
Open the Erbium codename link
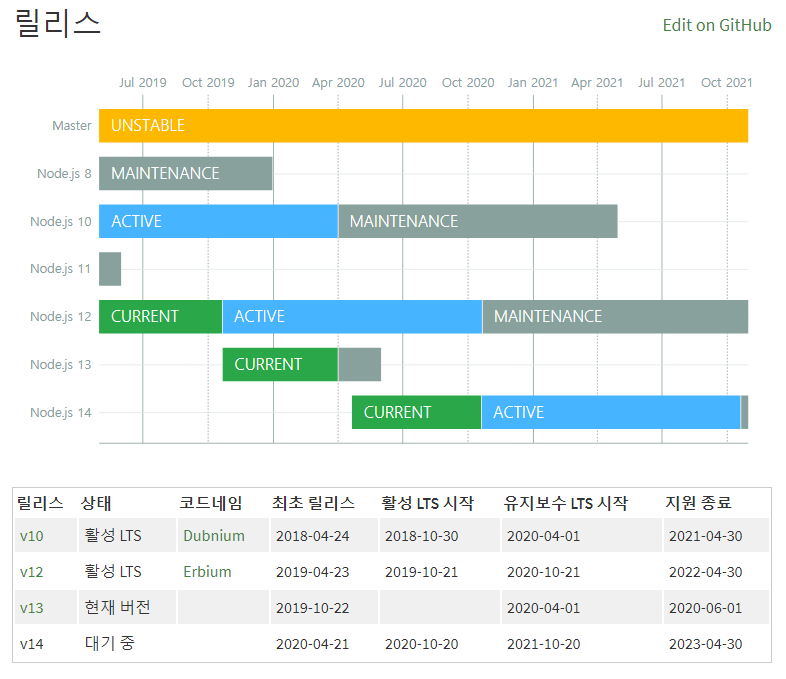[208, 572]
